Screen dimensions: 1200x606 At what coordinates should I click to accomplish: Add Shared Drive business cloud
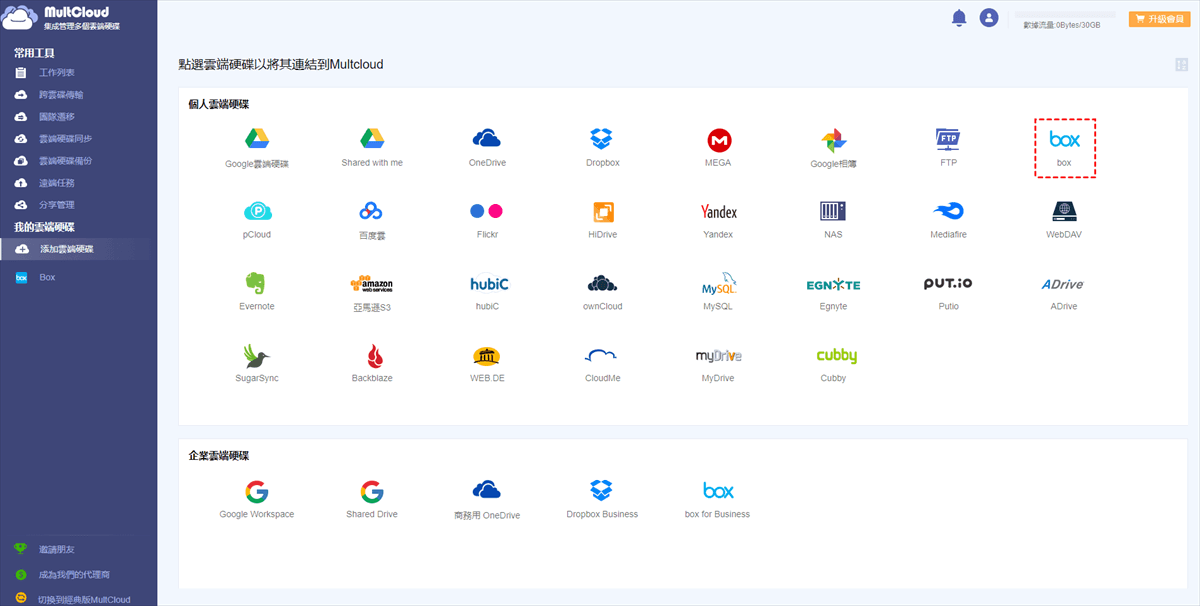pos(372,491)
